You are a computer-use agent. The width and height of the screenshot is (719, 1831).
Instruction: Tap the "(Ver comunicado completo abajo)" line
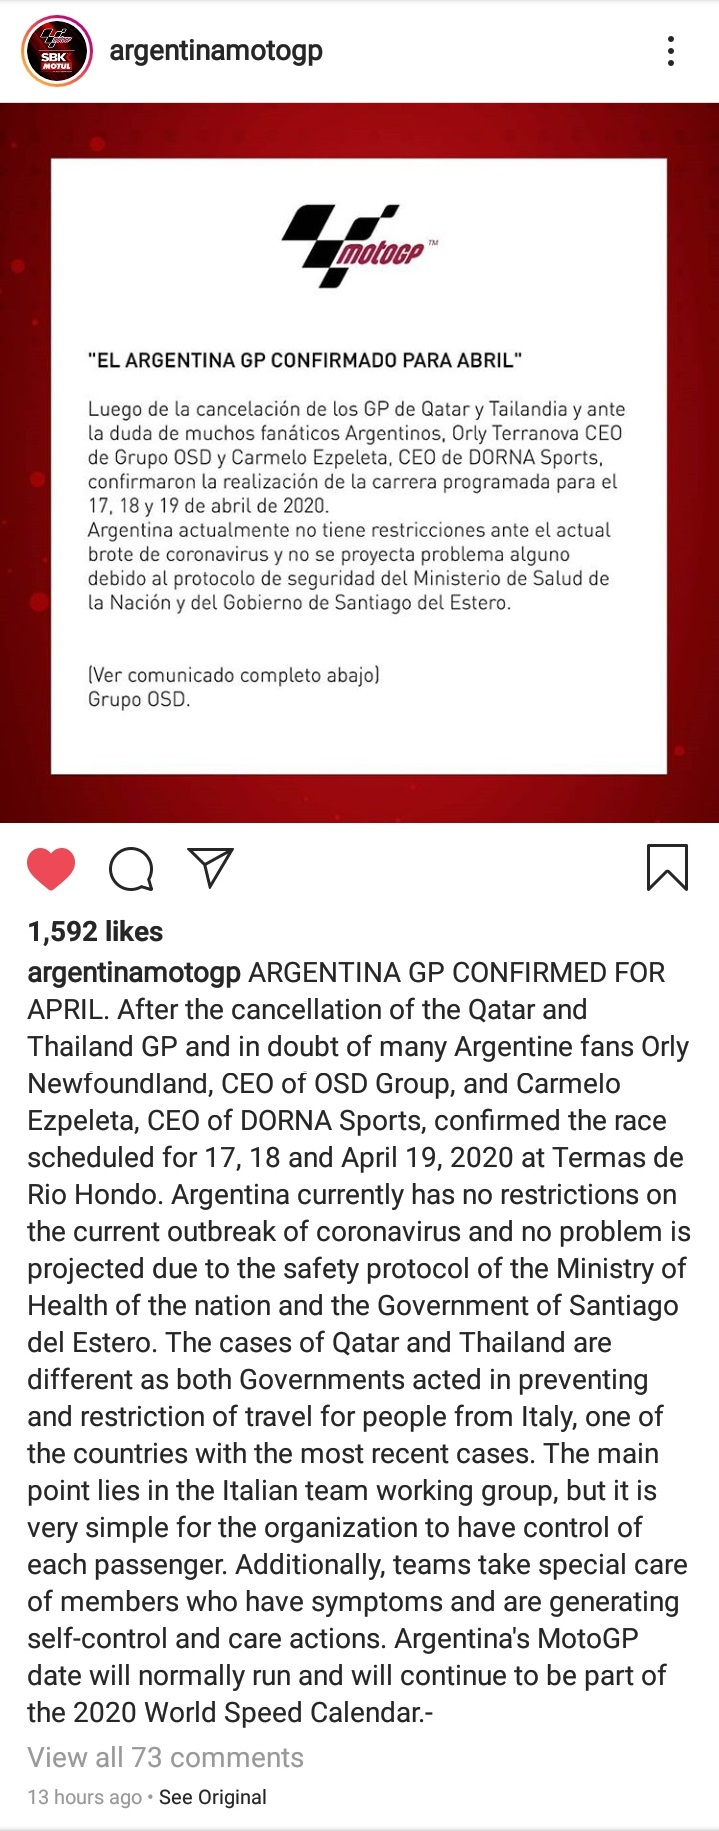(x=234, y=675)
